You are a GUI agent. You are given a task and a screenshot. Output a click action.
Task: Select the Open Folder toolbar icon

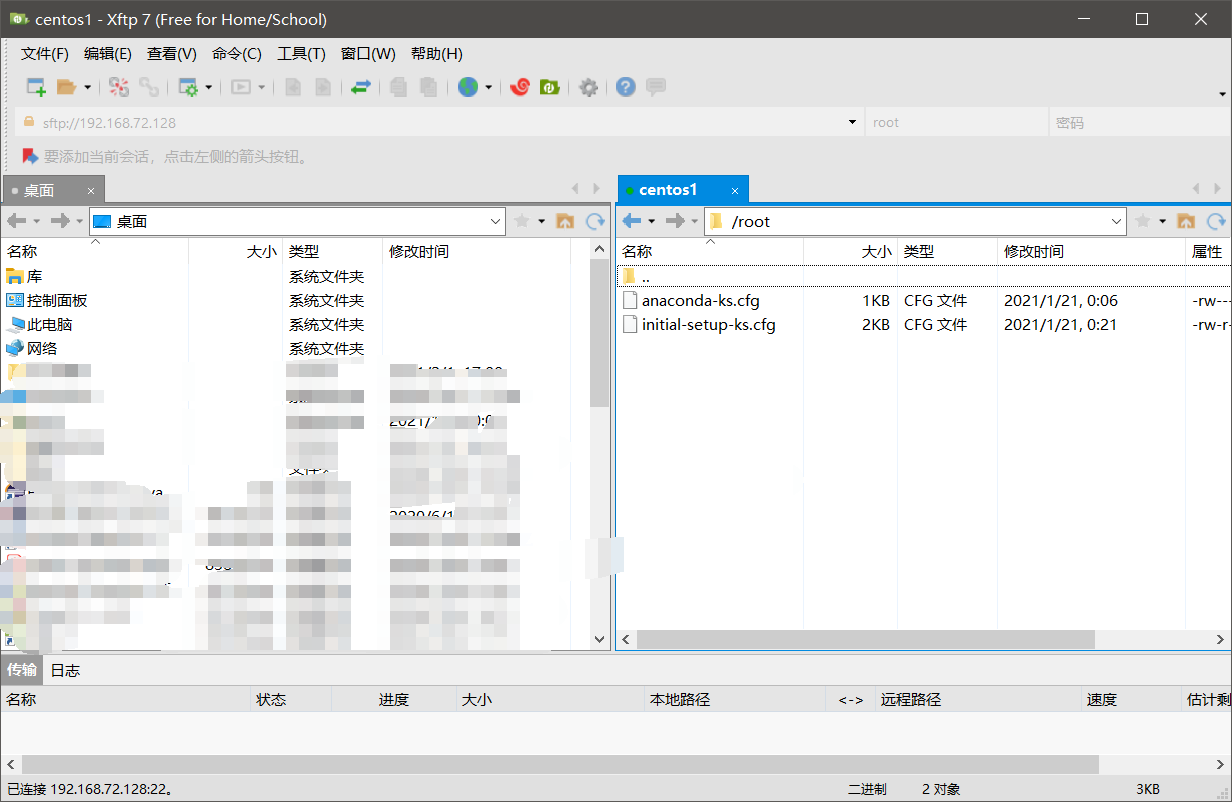(65, 87)
